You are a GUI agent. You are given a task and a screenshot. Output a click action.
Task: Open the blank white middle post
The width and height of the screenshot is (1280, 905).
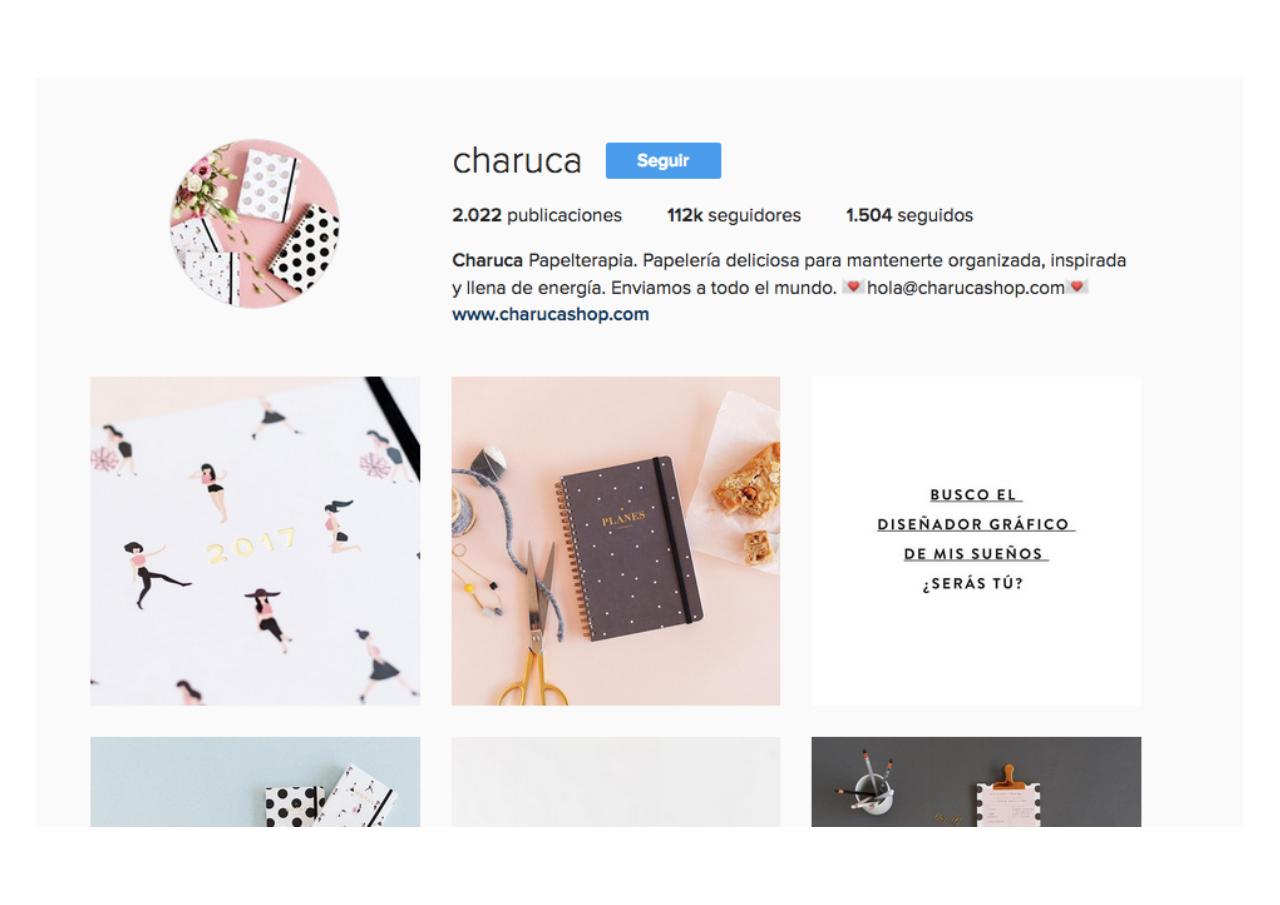point(616,782)
